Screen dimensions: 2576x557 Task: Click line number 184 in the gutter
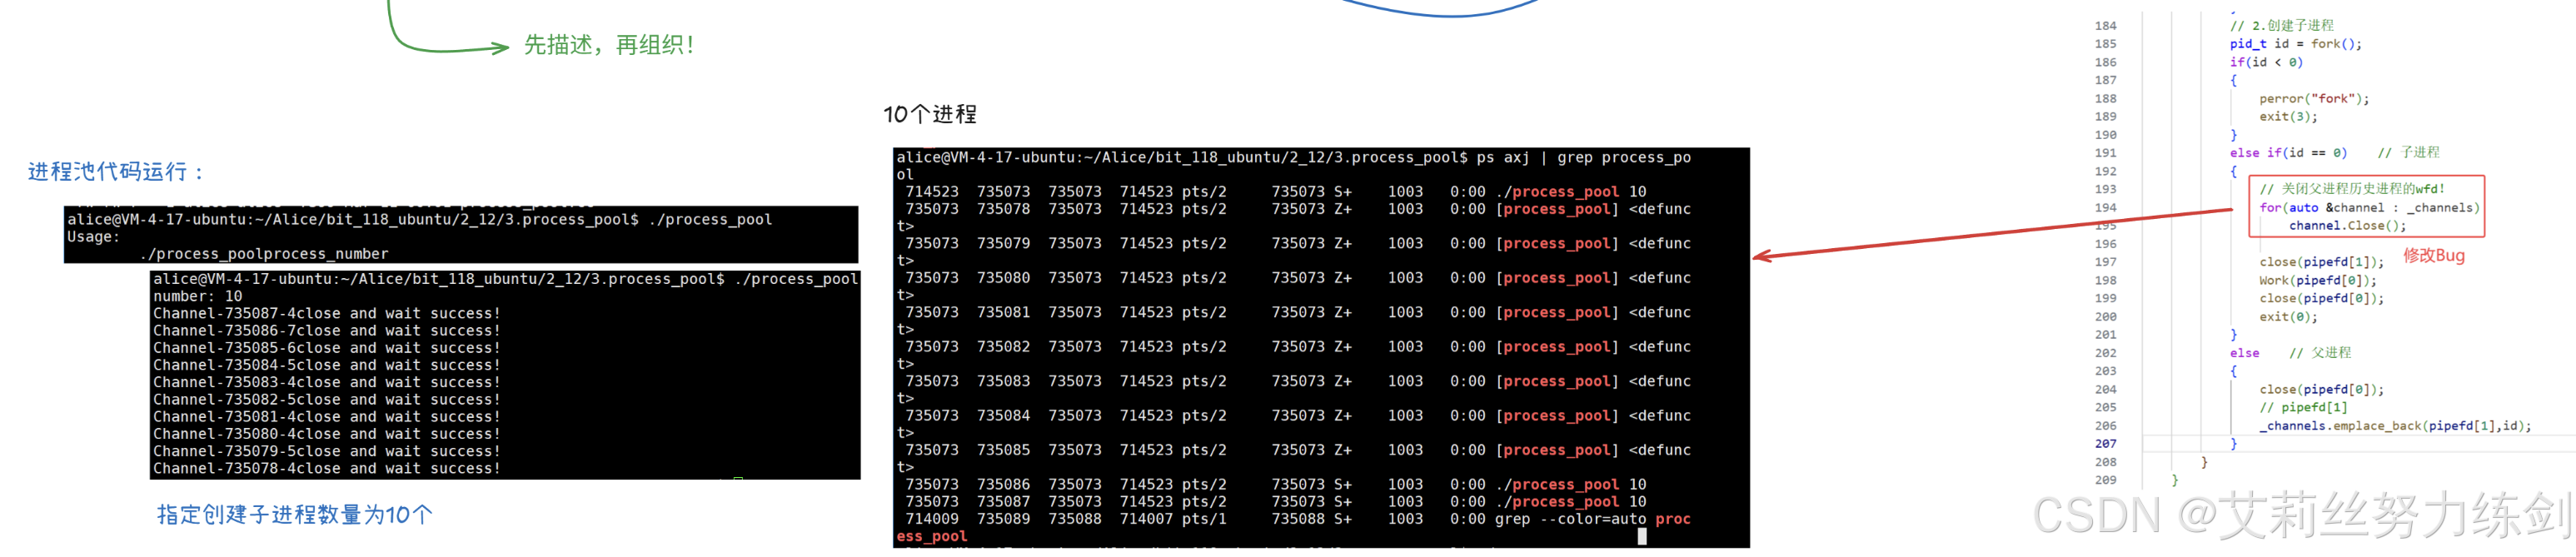click(2105, 26)
